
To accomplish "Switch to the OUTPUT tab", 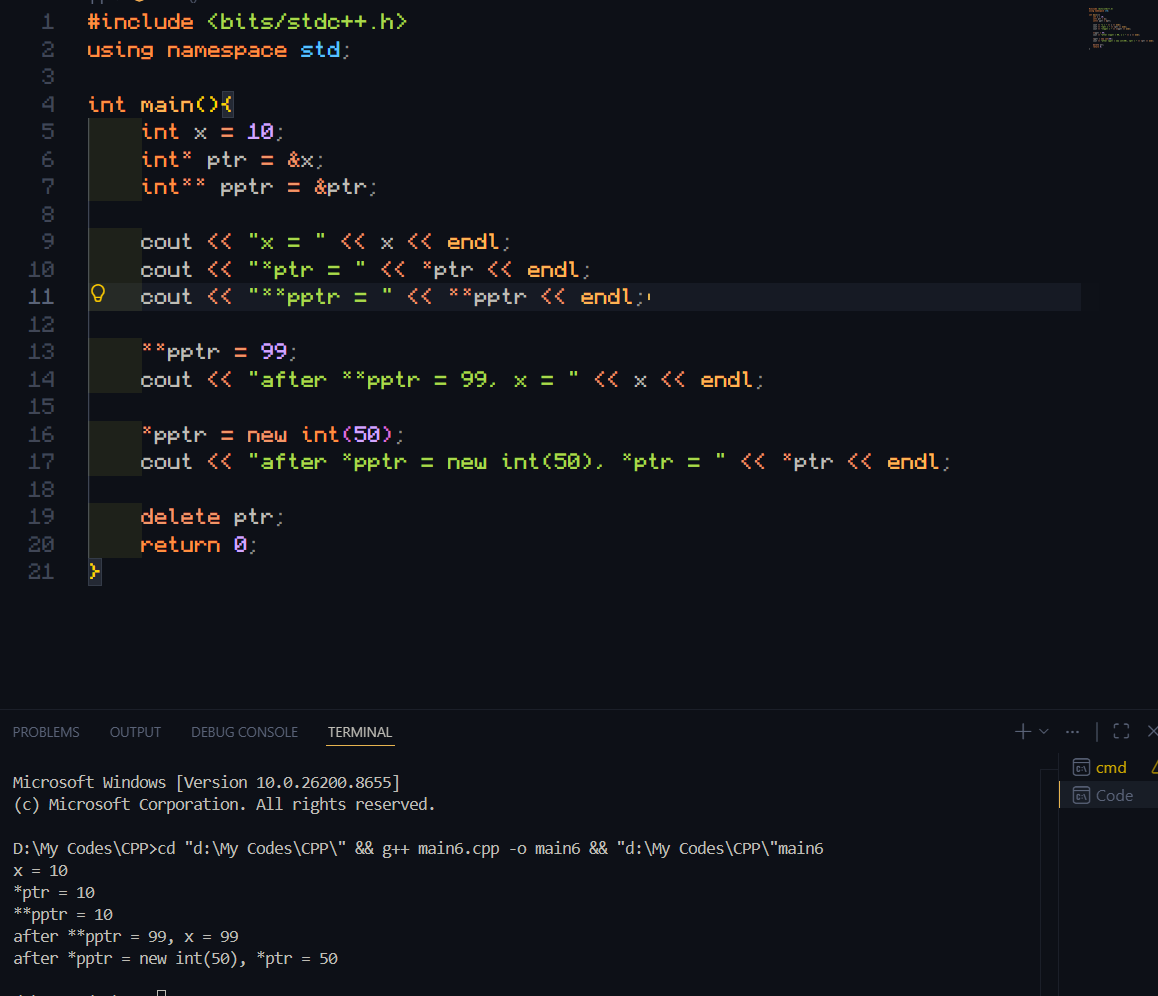I will (x=135, y=732).
